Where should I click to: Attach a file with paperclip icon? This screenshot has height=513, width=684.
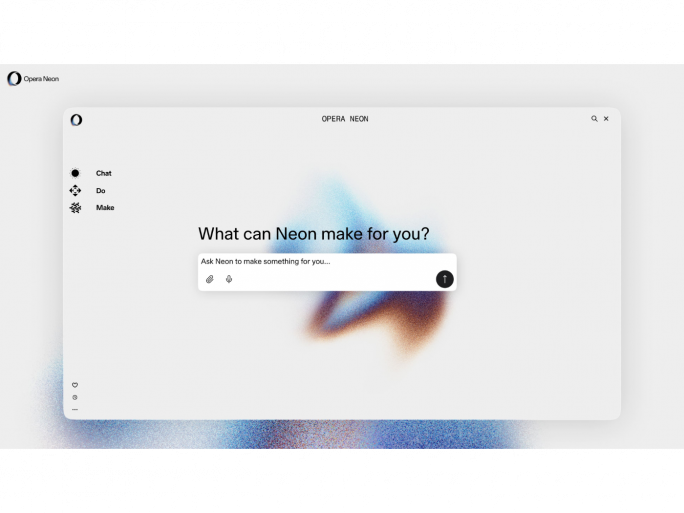[x=210, y=279]
